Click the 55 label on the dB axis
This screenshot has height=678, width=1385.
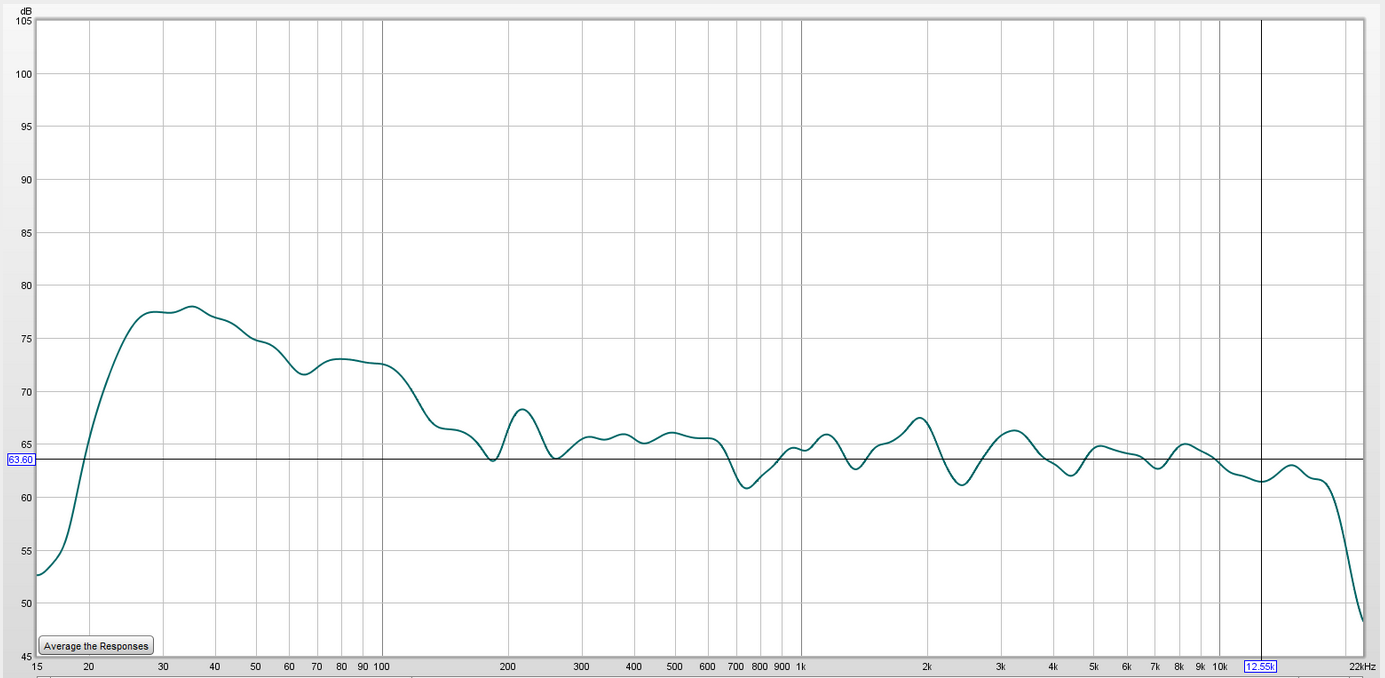[26, 551]
